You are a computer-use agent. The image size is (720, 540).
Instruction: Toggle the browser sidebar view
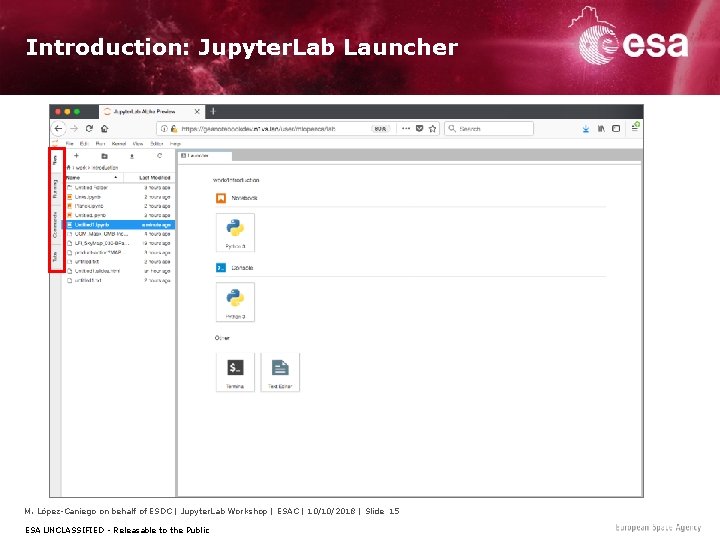[x=616, y=129]
